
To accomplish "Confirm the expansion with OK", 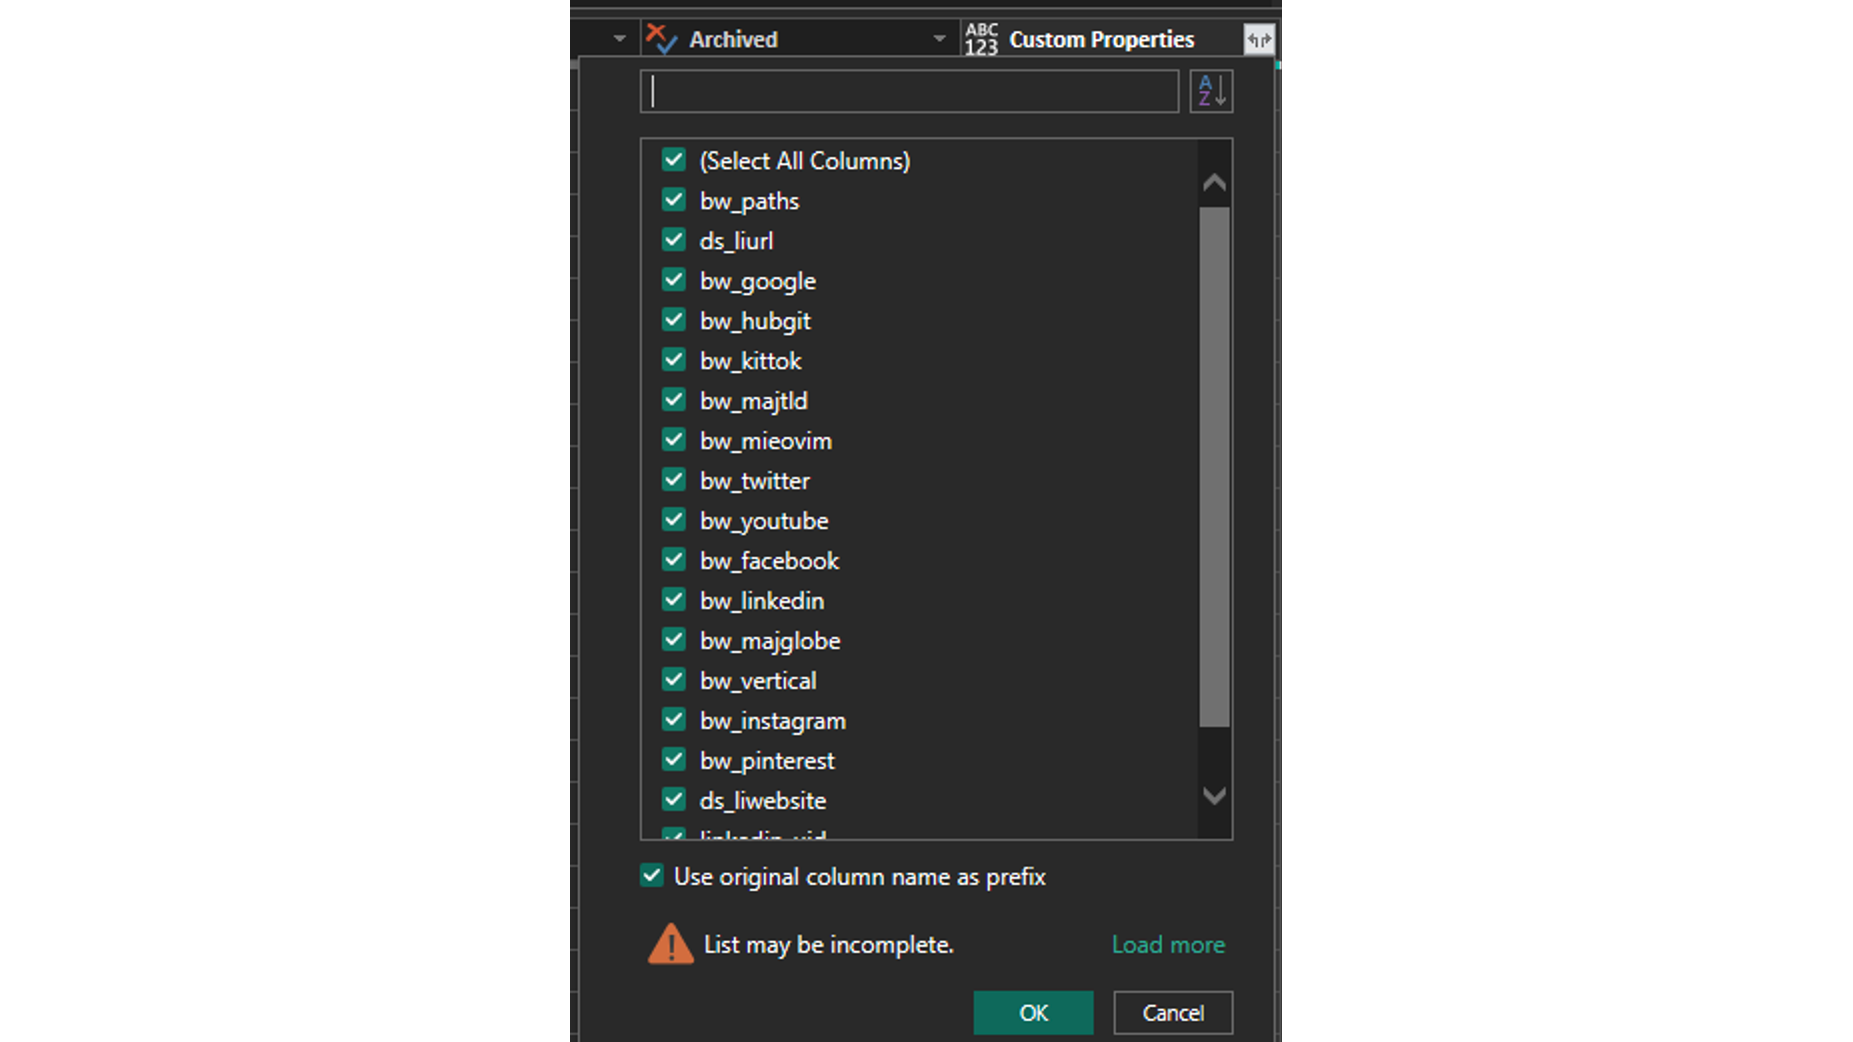I will pos(1033,1012).
